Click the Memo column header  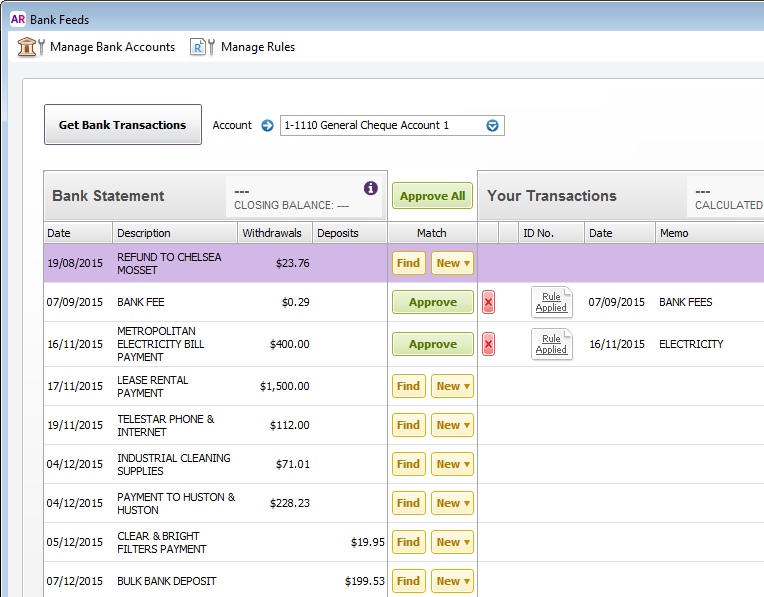point(709,233)
